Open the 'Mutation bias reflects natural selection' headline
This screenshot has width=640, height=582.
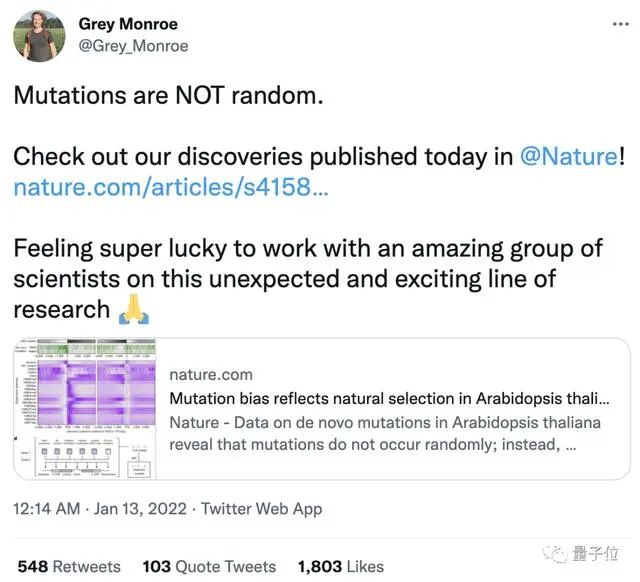390,399
